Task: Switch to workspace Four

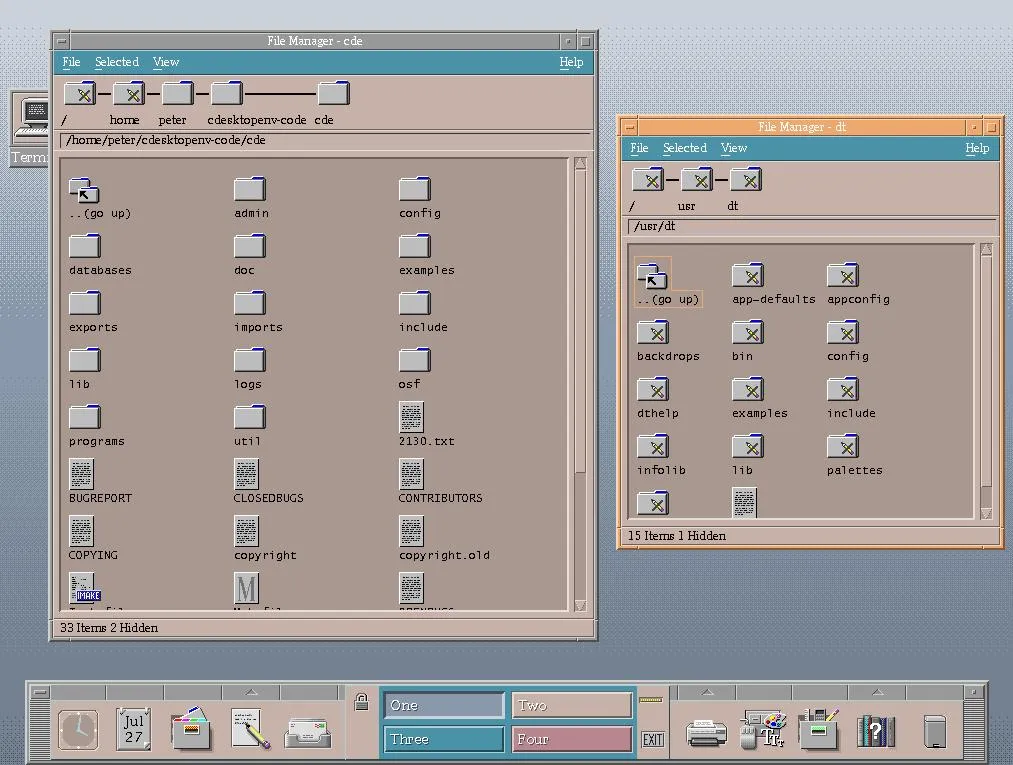Action: tap(571, 739)
